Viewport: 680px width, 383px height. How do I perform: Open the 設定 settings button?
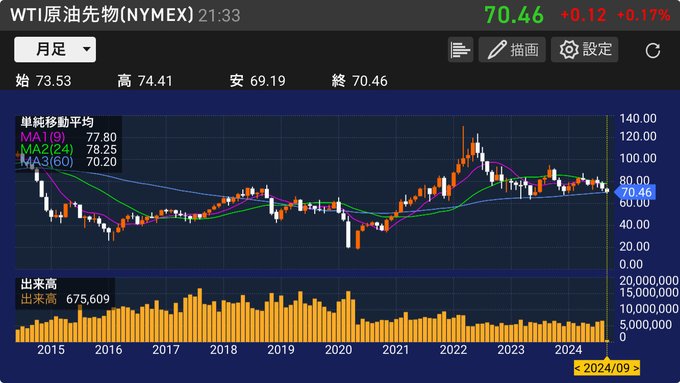point(585,50)
